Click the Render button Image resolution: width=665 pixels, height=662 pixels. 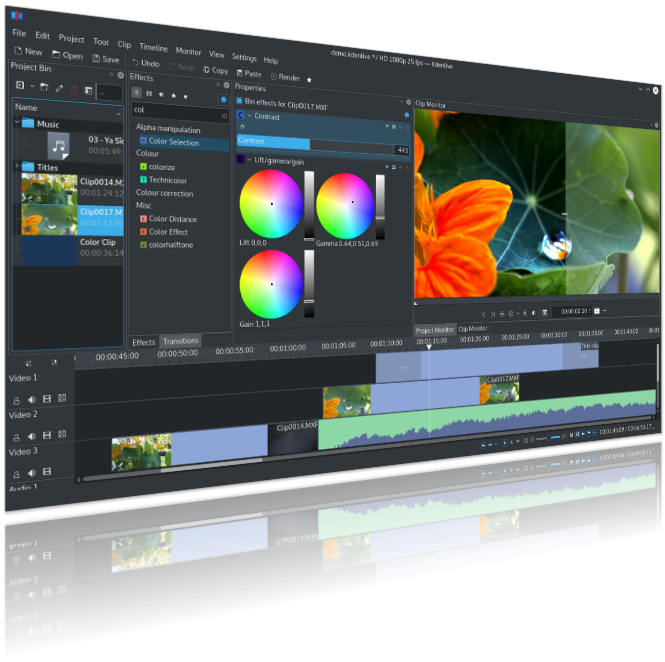pyautogui.click(x=285, y=77)
